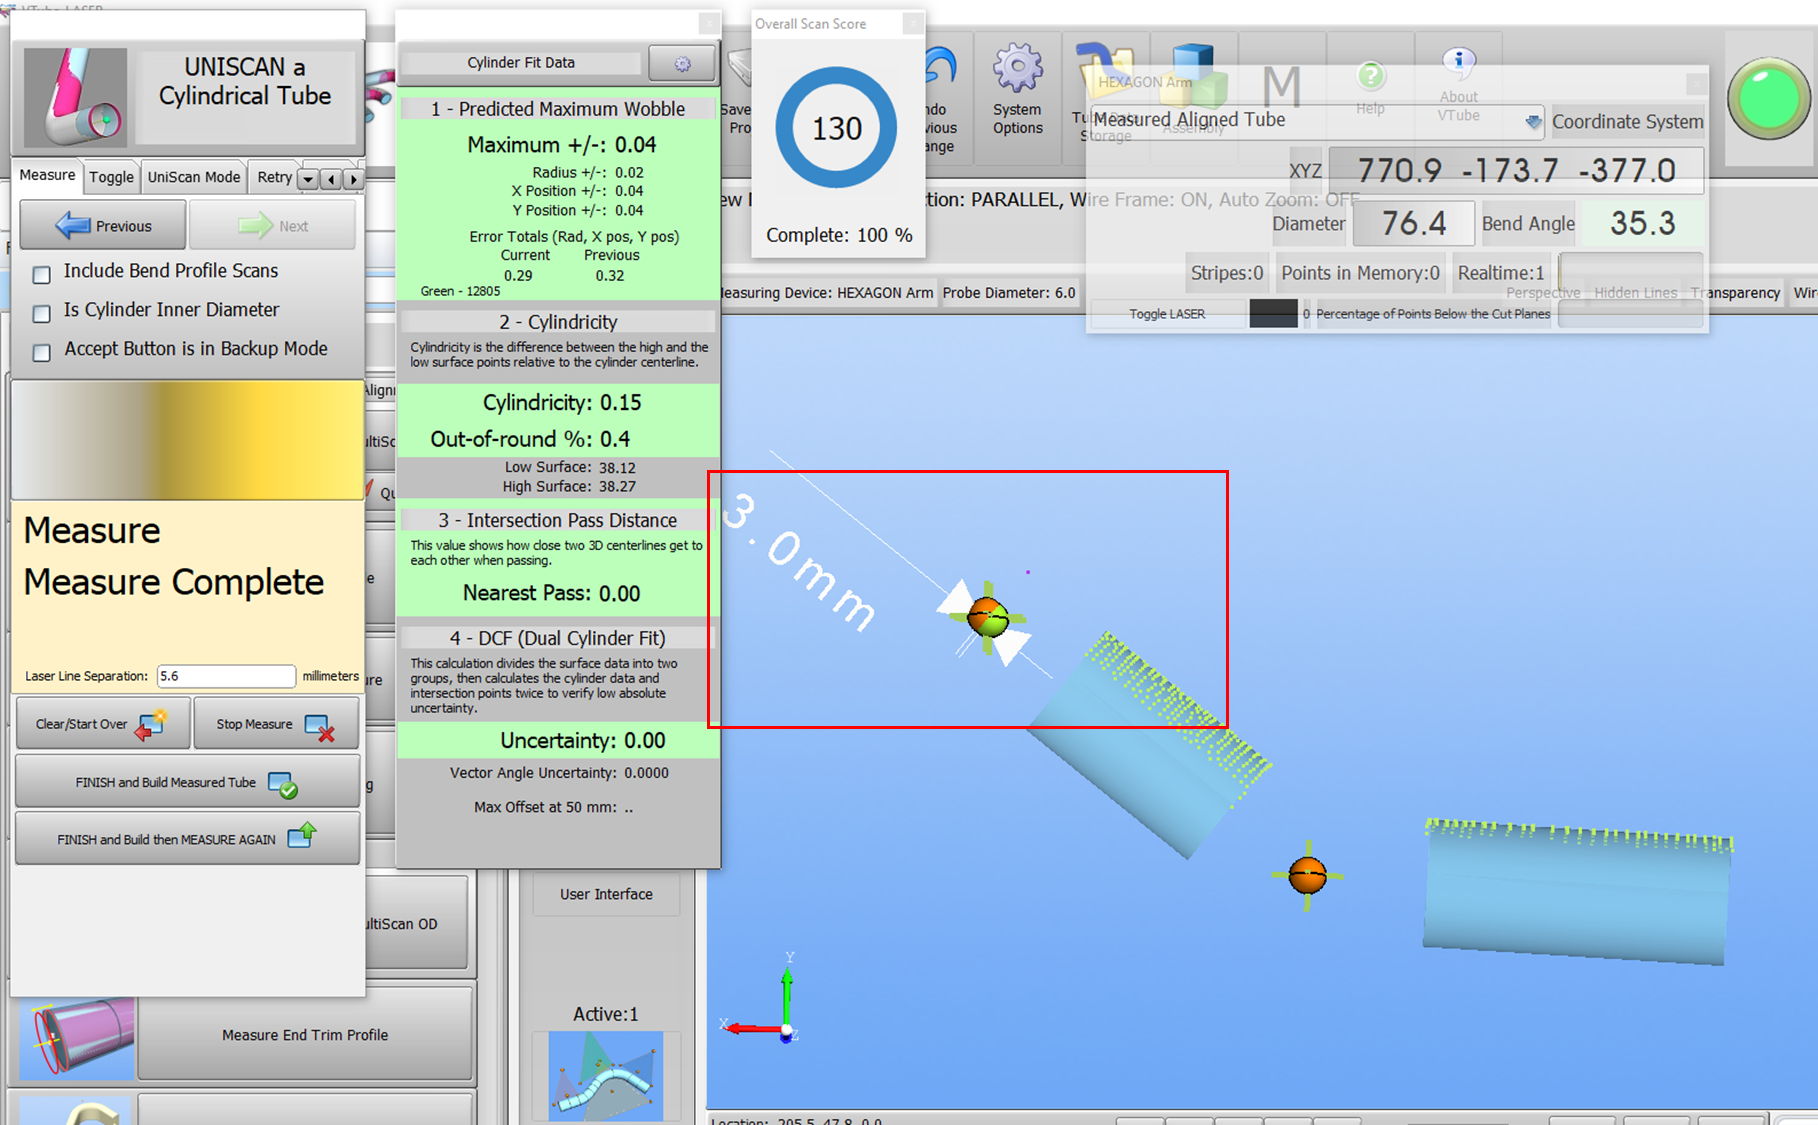Click the Active:1 tube thumbnail
Viewport: 1818px width, 1125px height.
(606, 1076)
